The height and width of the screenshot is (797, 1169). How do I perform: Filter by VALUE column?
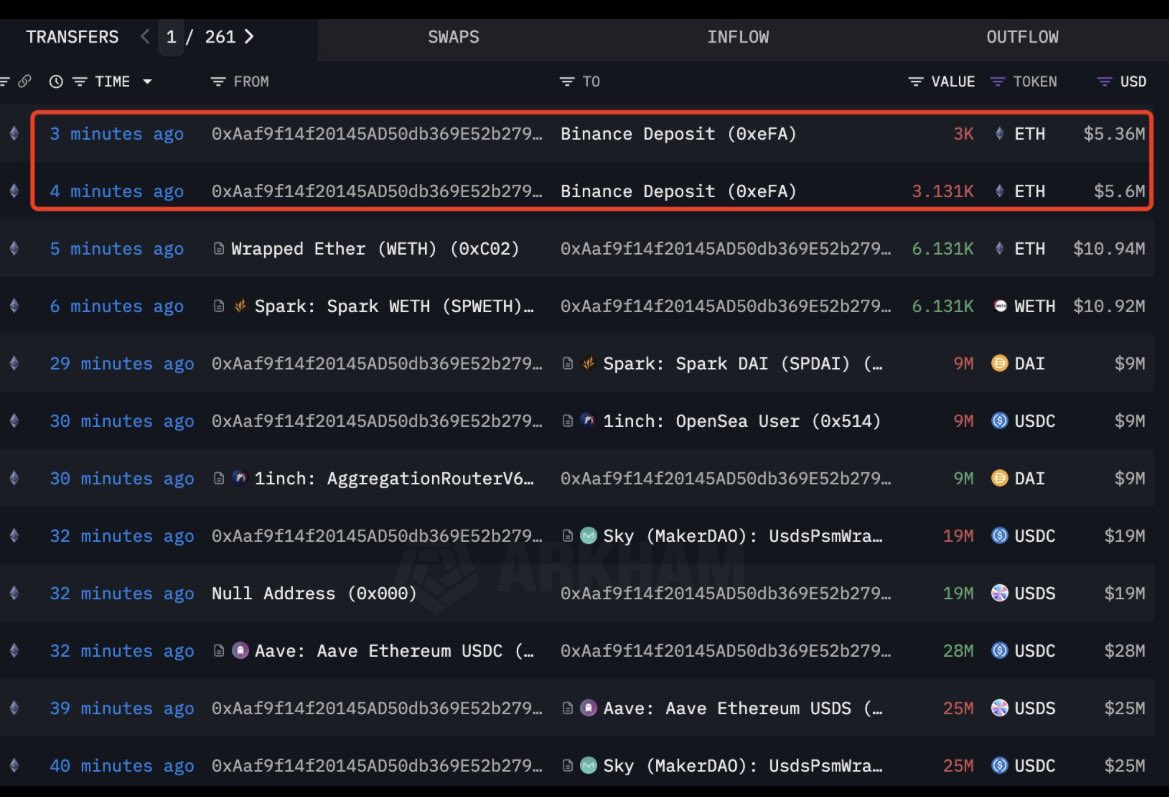(916, 82)
